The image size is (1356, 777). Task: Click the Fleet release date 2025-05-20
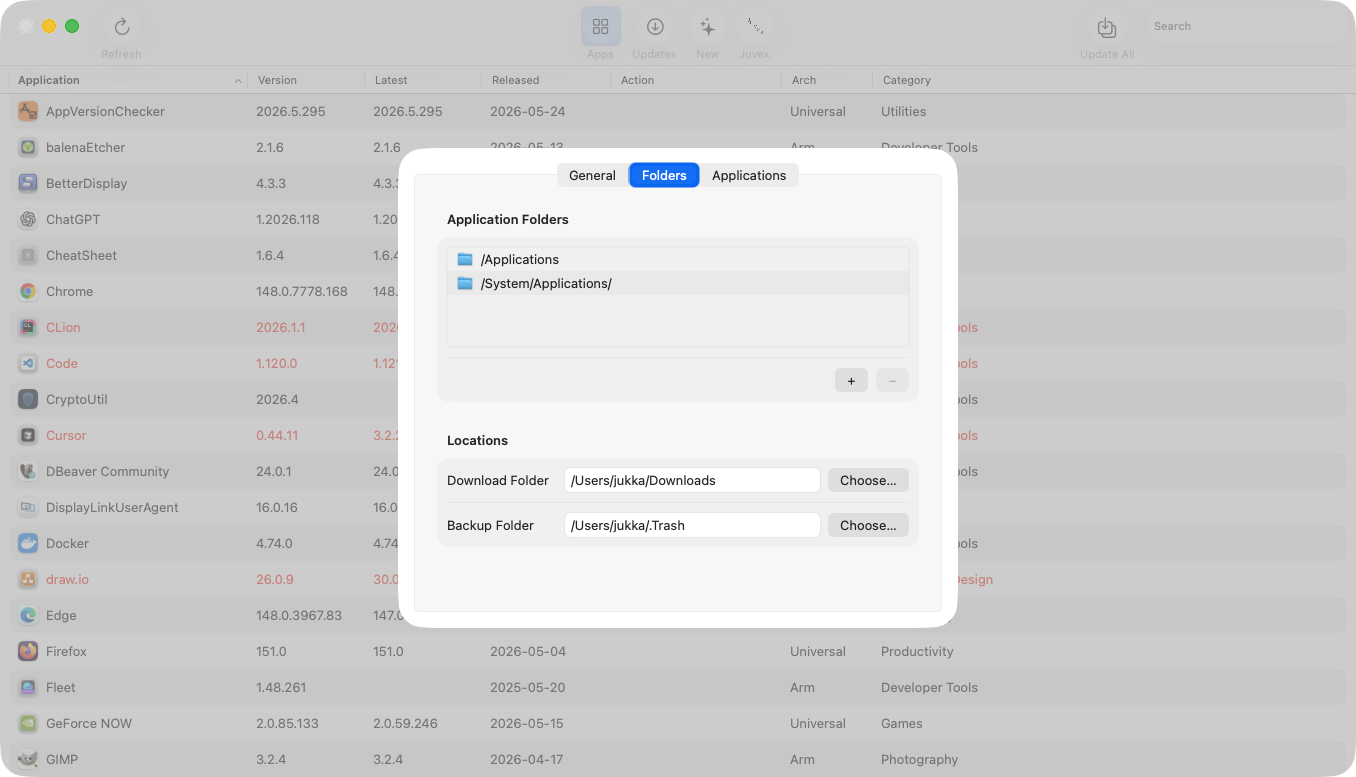pyautogui.click(x=528, y=687)
